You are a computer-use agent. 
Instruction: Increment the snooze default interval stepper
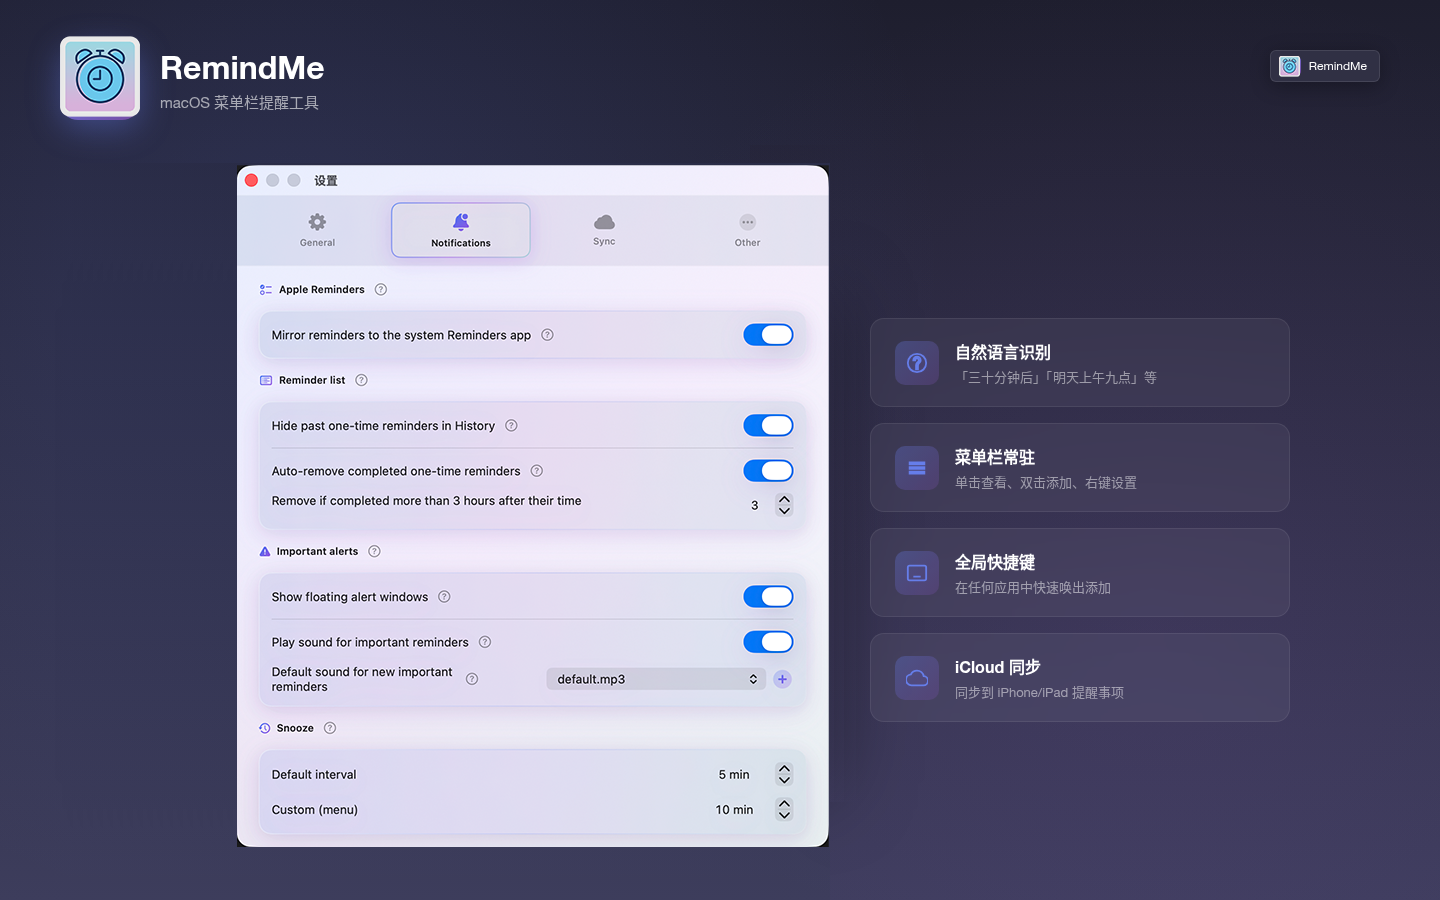click(784, 769)
